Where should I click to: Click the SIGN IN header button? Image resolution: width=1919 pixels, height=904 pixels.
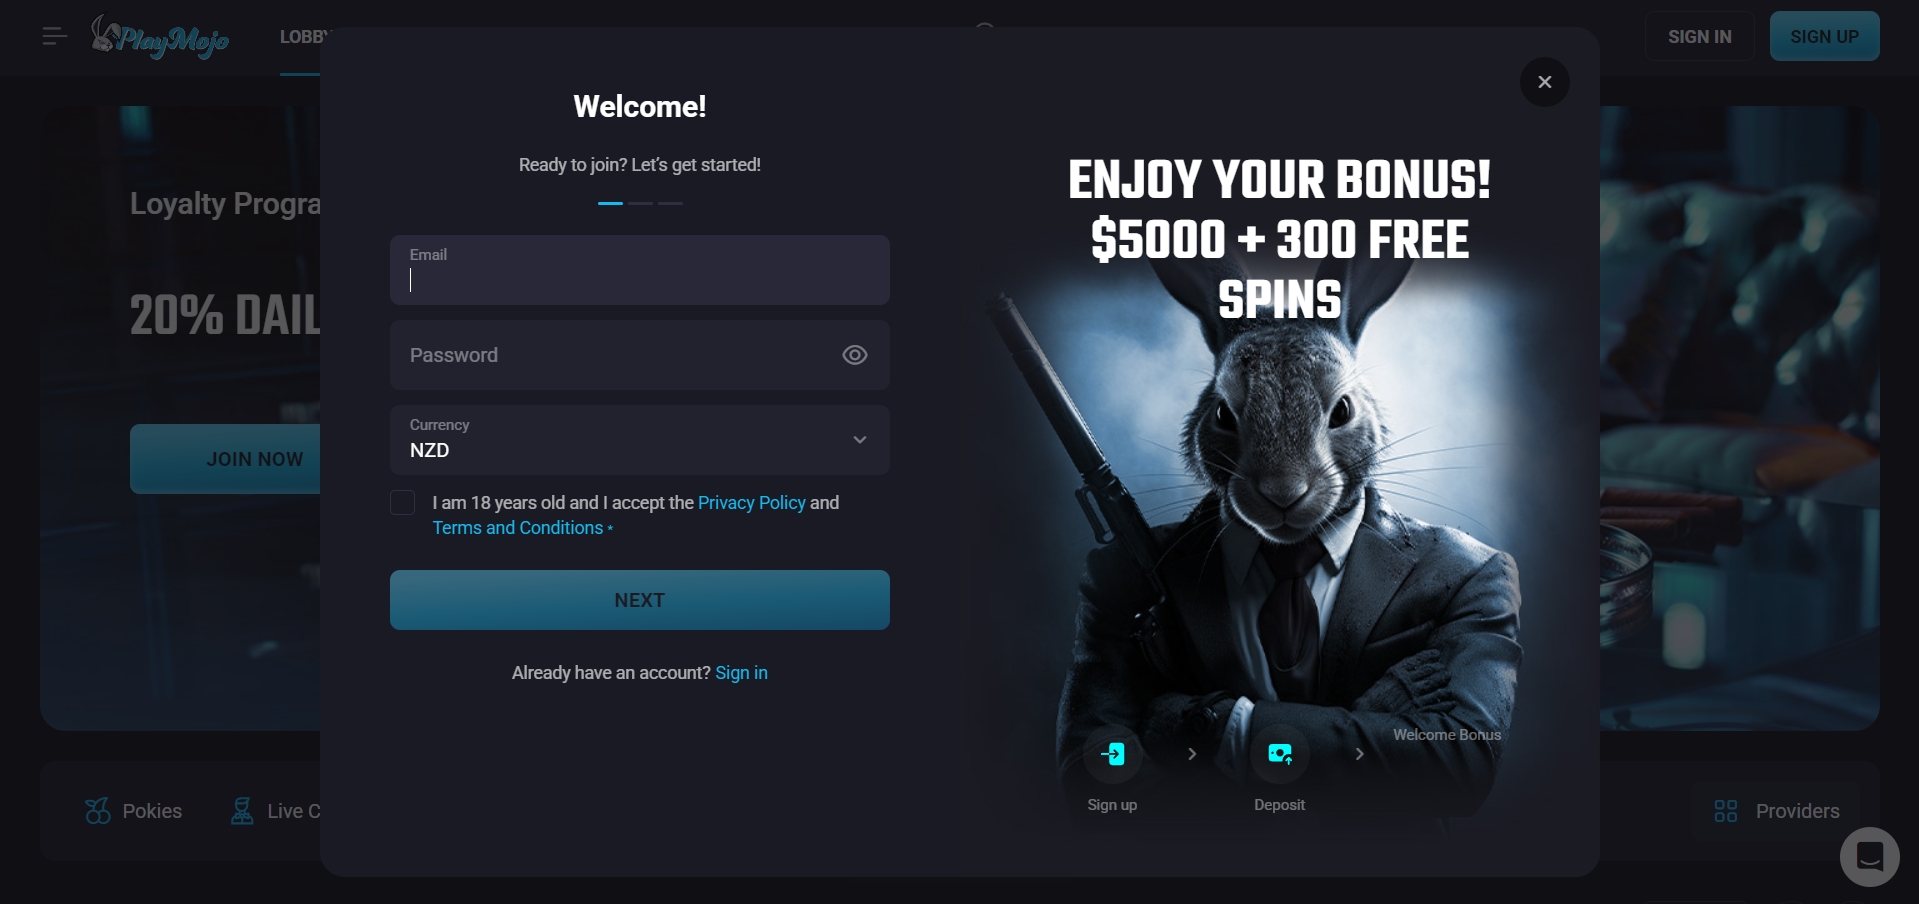(x=1699, y=37)
